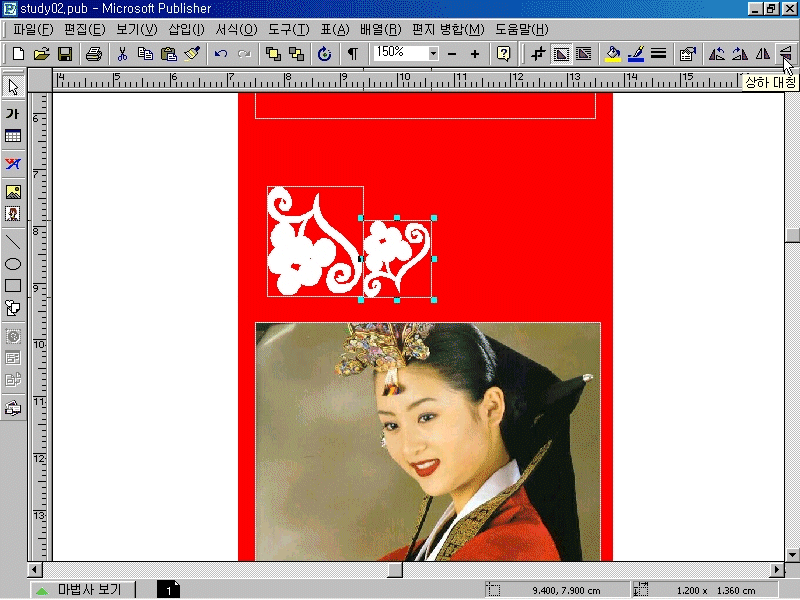Image resolution: width=800 pixels, height=600 pixels.
Task: Bring object to front icon
Action: (273, 54)
